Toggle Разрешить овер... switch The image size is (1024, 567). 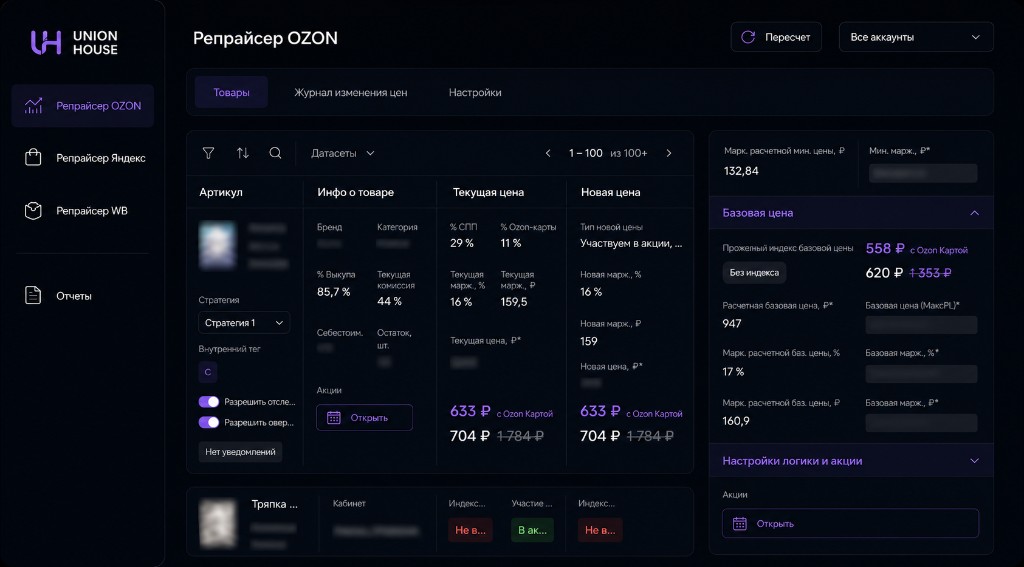pos(209,423)
